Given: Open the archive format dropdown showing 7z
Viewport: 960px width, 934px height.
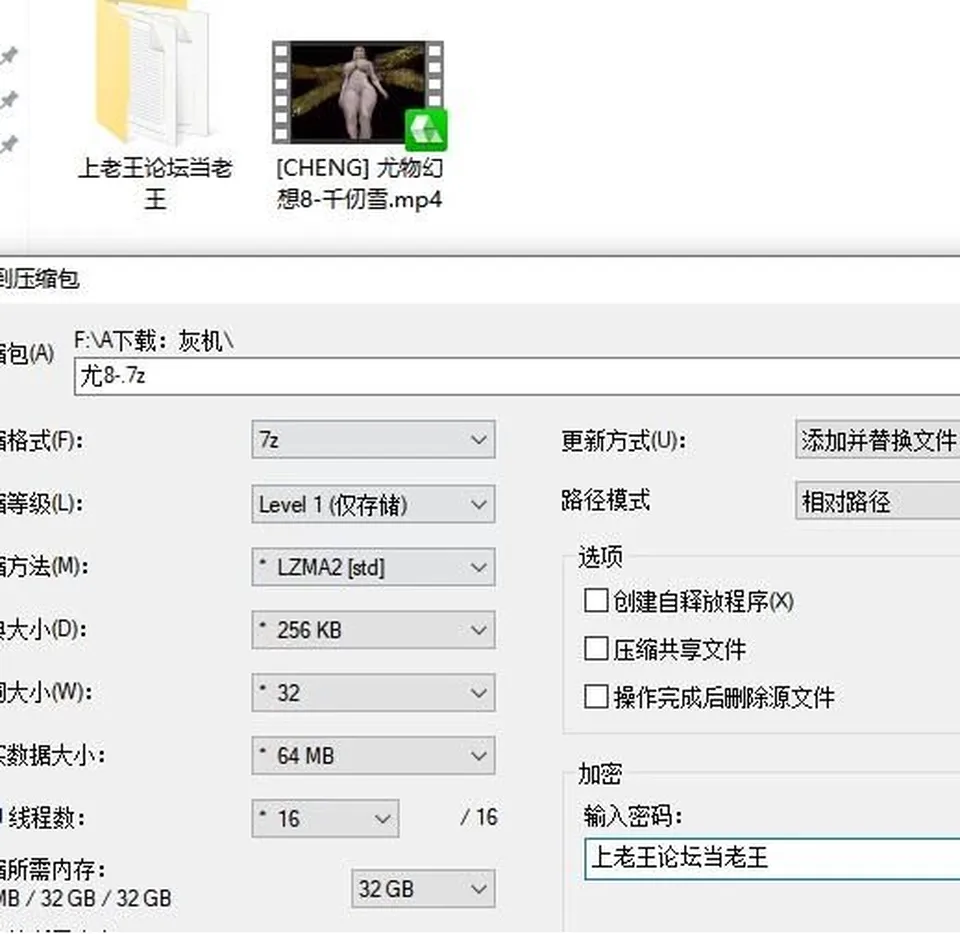Looking at the screenshot, I should (373, 439).
